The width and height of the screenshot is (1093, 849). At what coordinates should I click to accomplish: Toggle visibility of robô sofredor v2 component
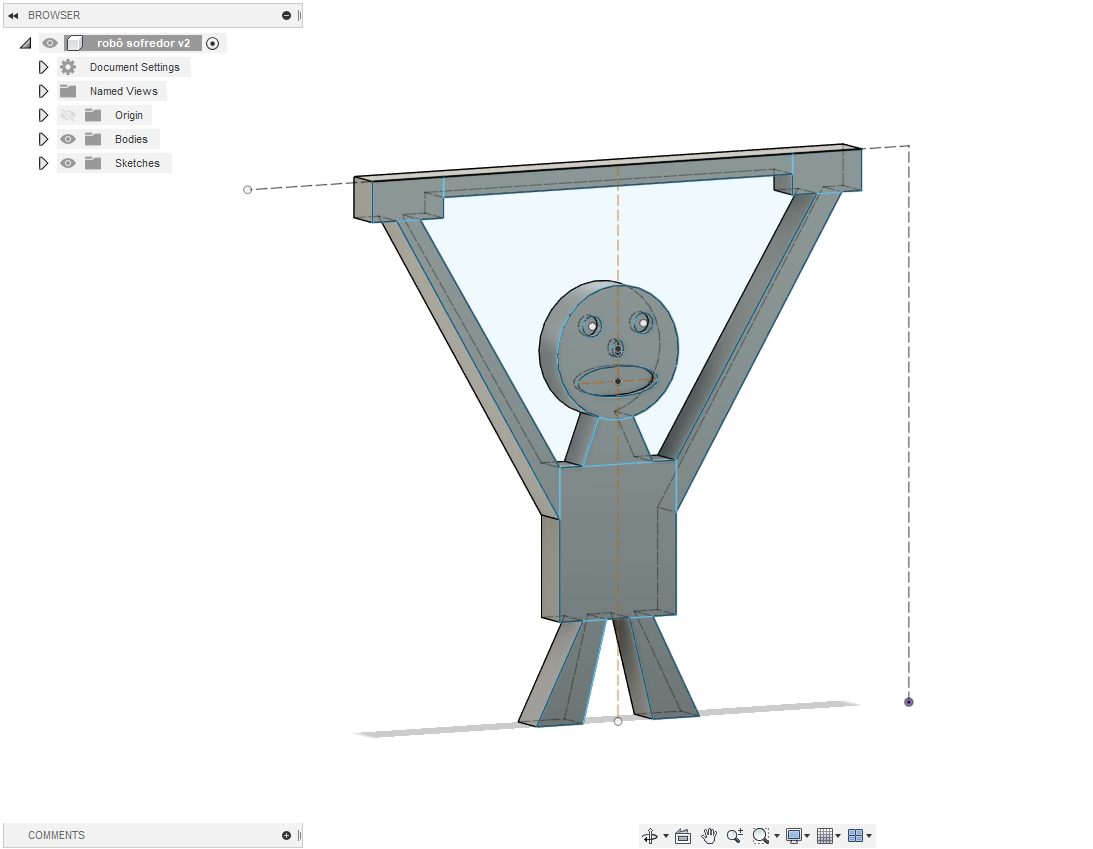(49, 43)
